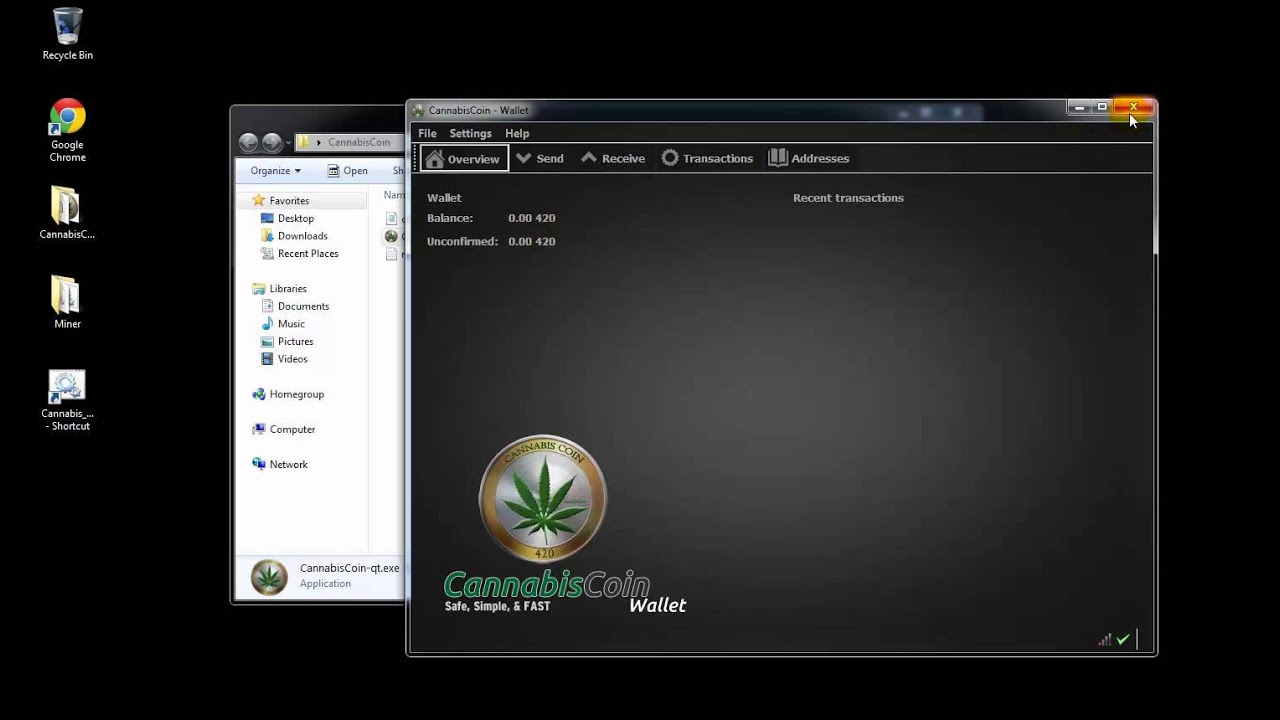
Task: Click the green sync checkmark icon
Action: click(1123, 639)
